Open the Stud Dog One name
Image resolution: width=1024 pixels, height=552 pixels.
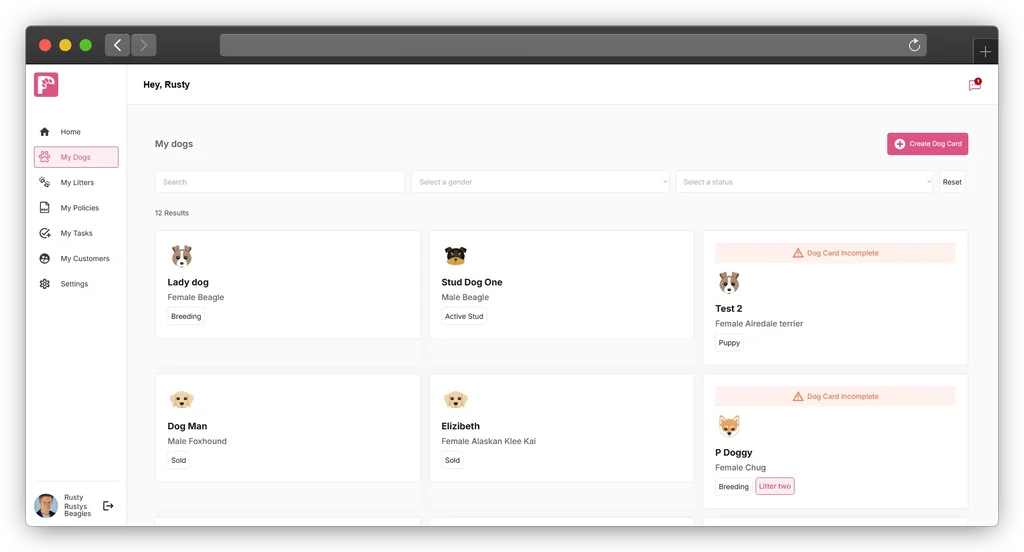[472, 282]
